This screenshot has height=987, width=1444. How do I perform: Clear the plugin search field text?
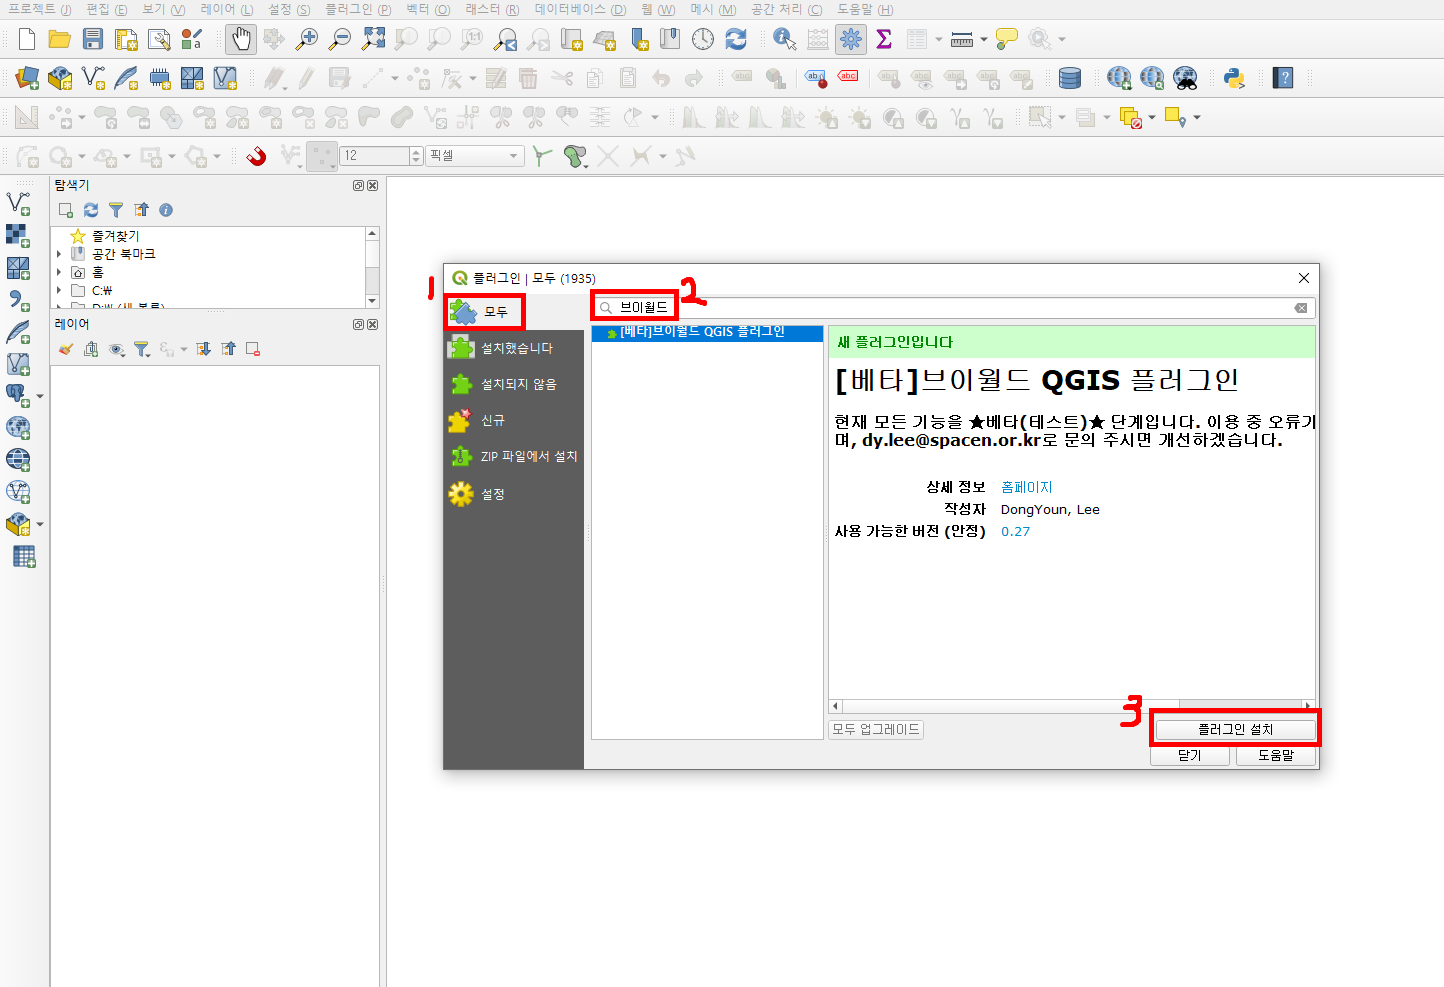1301,308
